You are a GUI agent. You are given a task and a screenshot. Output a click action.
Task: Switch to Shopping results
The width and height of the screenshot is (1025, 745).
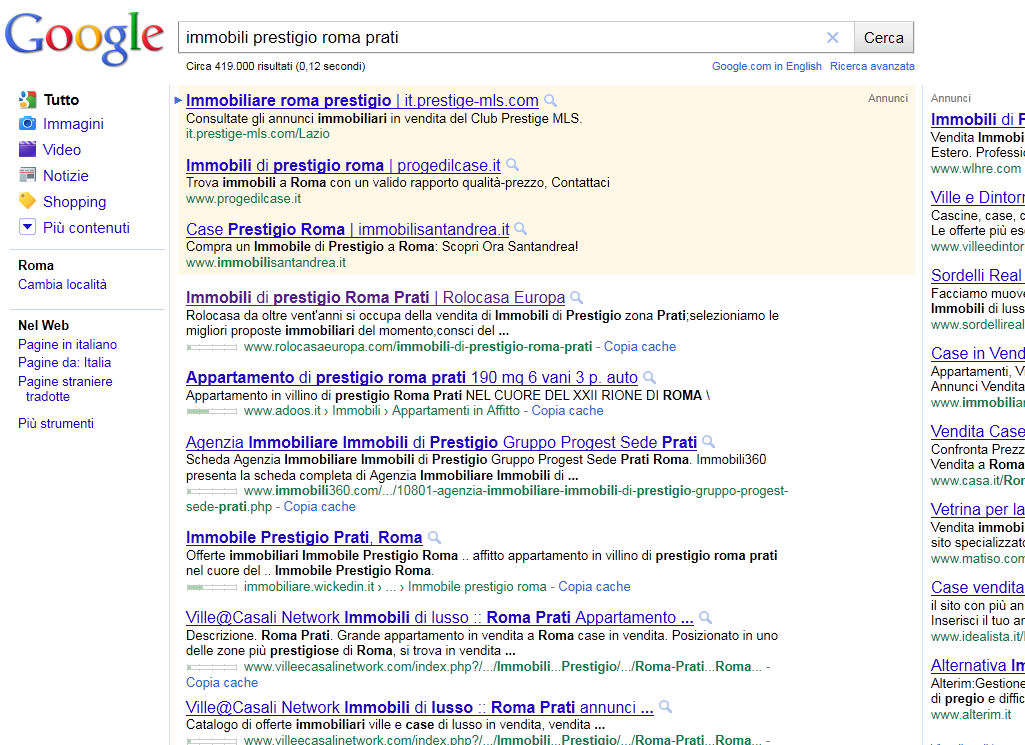75,202
